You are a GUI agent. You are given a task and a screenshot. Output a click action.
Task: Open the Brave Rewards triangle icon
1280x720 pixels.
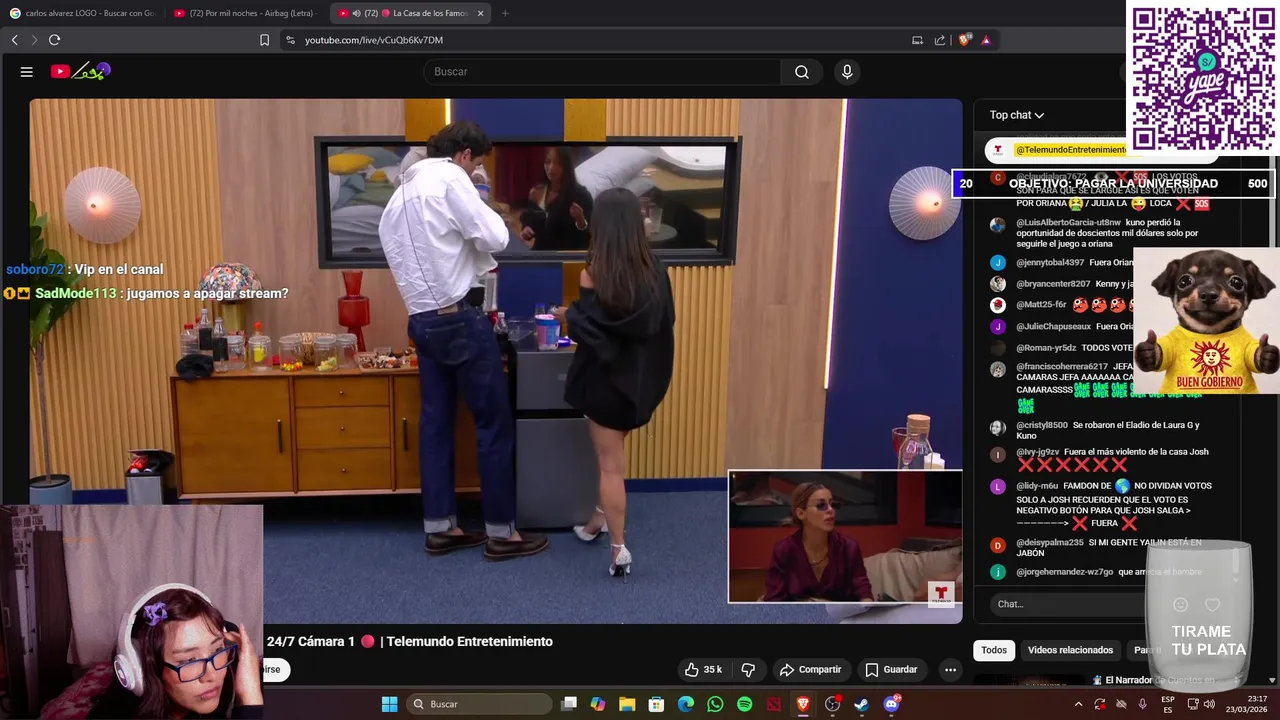point(986,40)
